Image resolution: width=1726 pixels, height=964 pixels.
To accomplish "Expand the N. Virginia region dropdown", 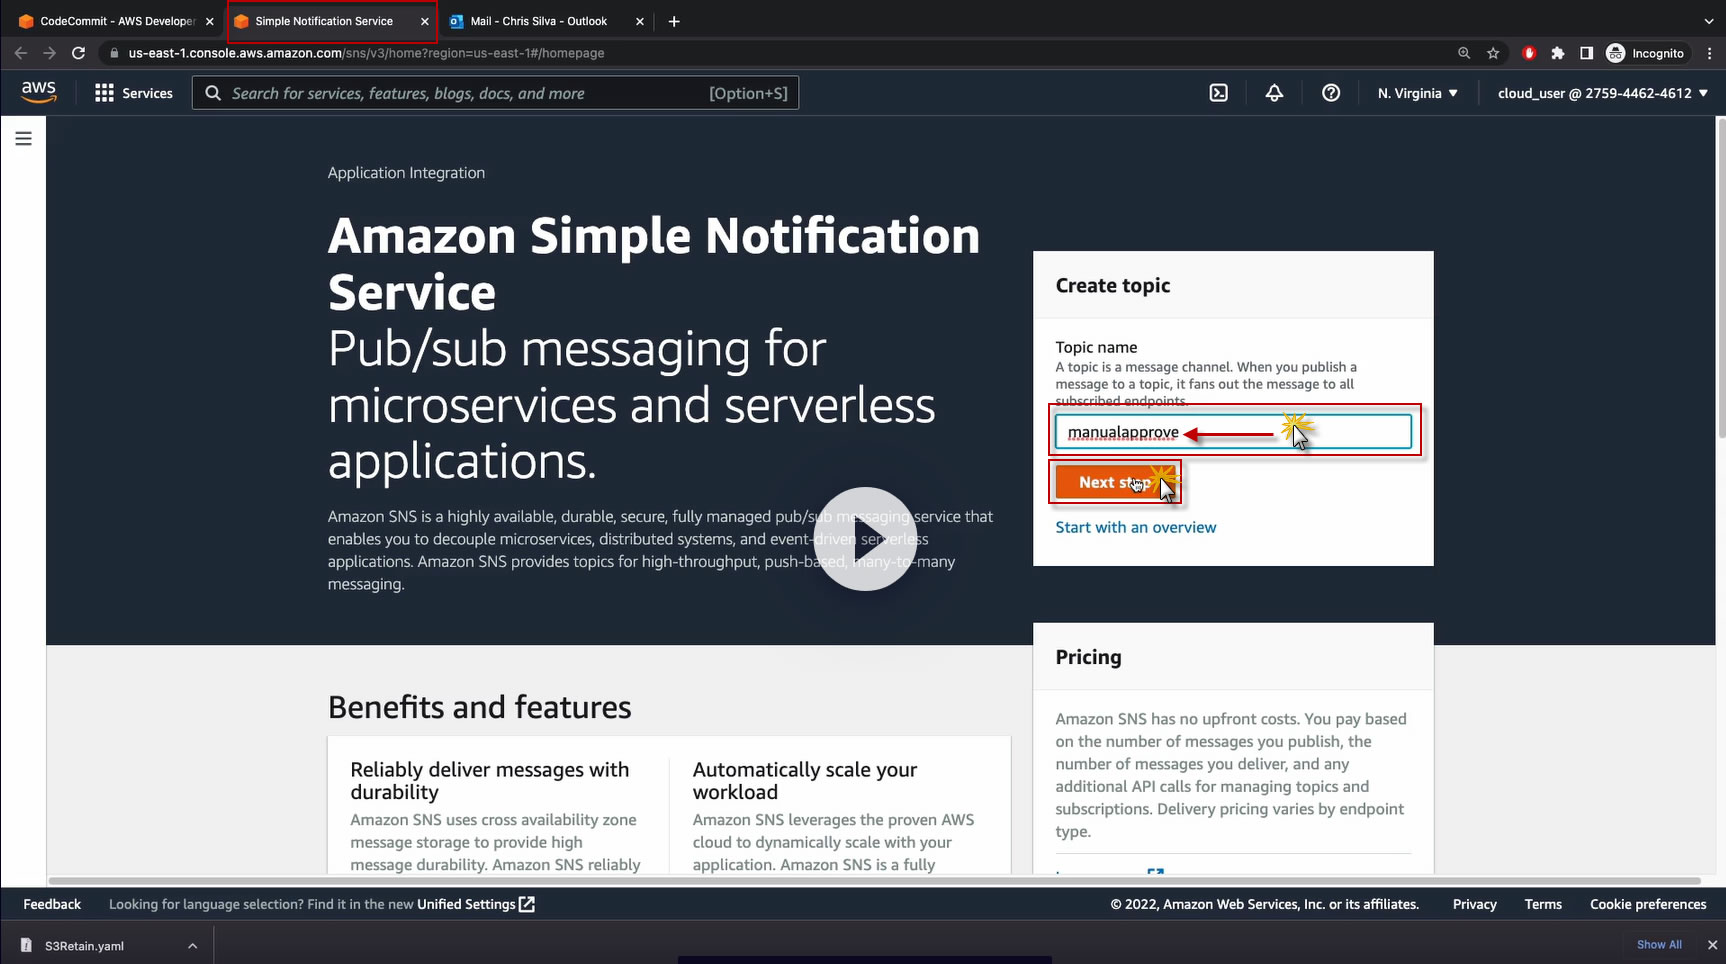I will tap(1418, 93).
